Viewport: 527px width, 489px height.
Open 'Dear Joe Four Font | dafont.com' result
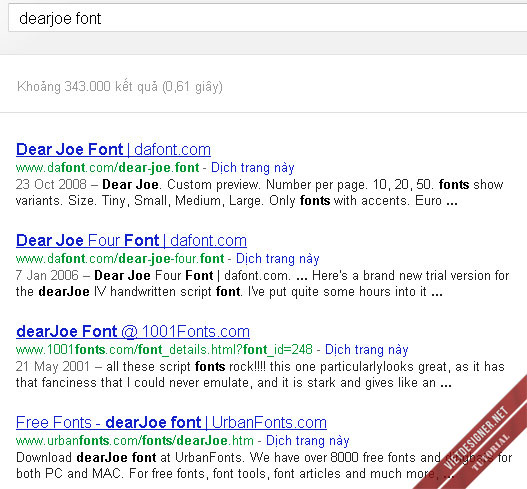tap(131, 240)
